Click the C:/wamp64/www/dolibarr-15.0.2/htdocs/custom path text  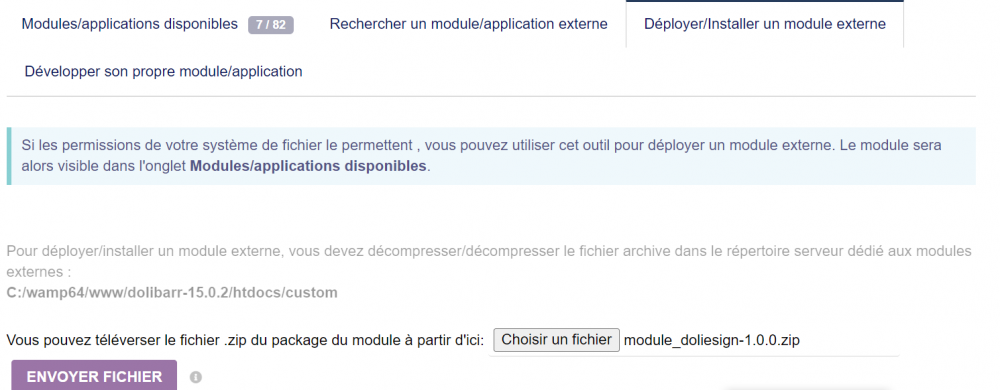[172, 293]
